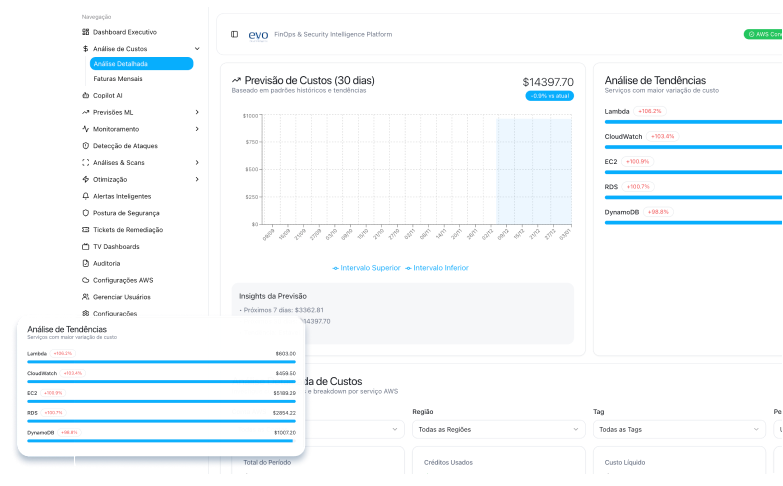Toggle Intervalo Superior legend series
Image resolution: width=783 pixels, height=486 pixels.
pyautogui.click(x=366, y=268)
